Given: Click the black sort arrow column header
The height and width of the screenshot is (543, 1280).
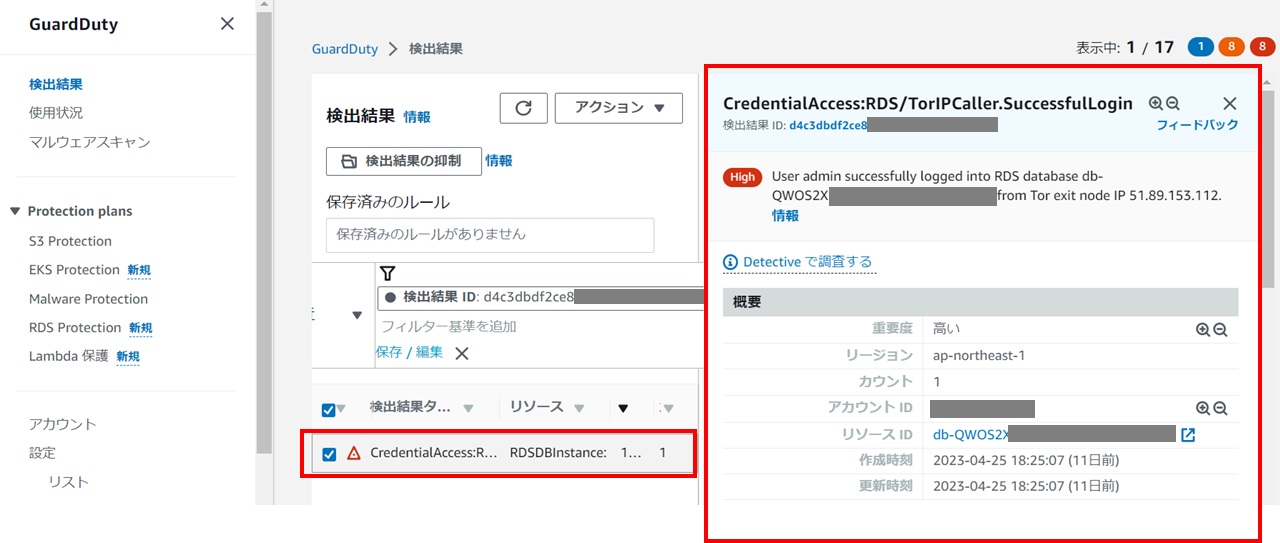Looking at the screenshot, I should point(623,408).
